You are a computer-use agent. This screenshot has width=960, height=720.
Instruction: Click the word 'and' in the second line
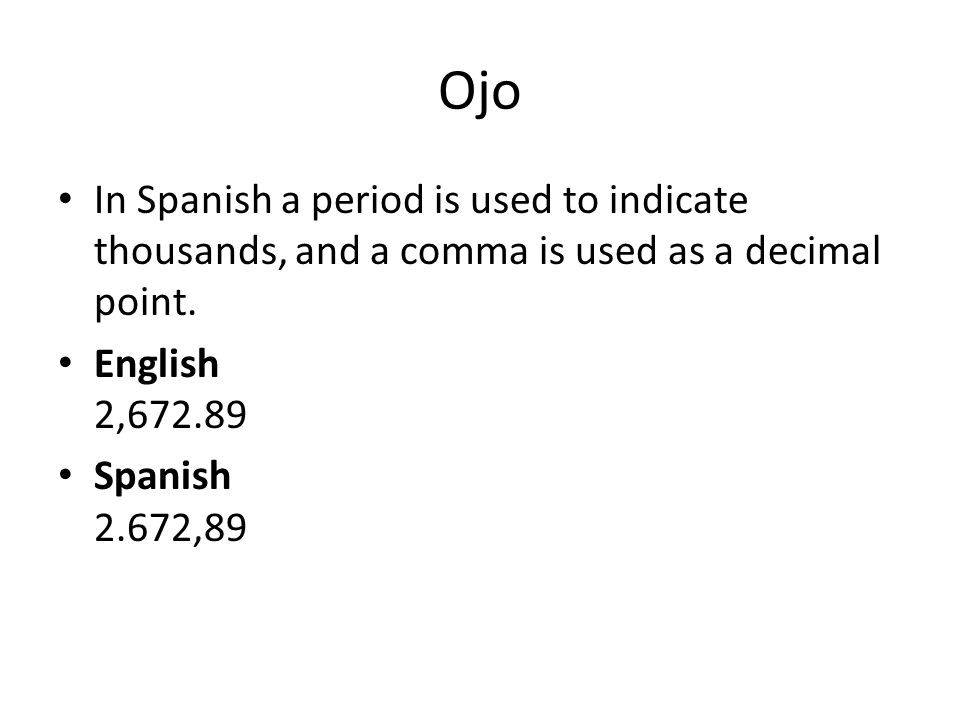[328, 251]
